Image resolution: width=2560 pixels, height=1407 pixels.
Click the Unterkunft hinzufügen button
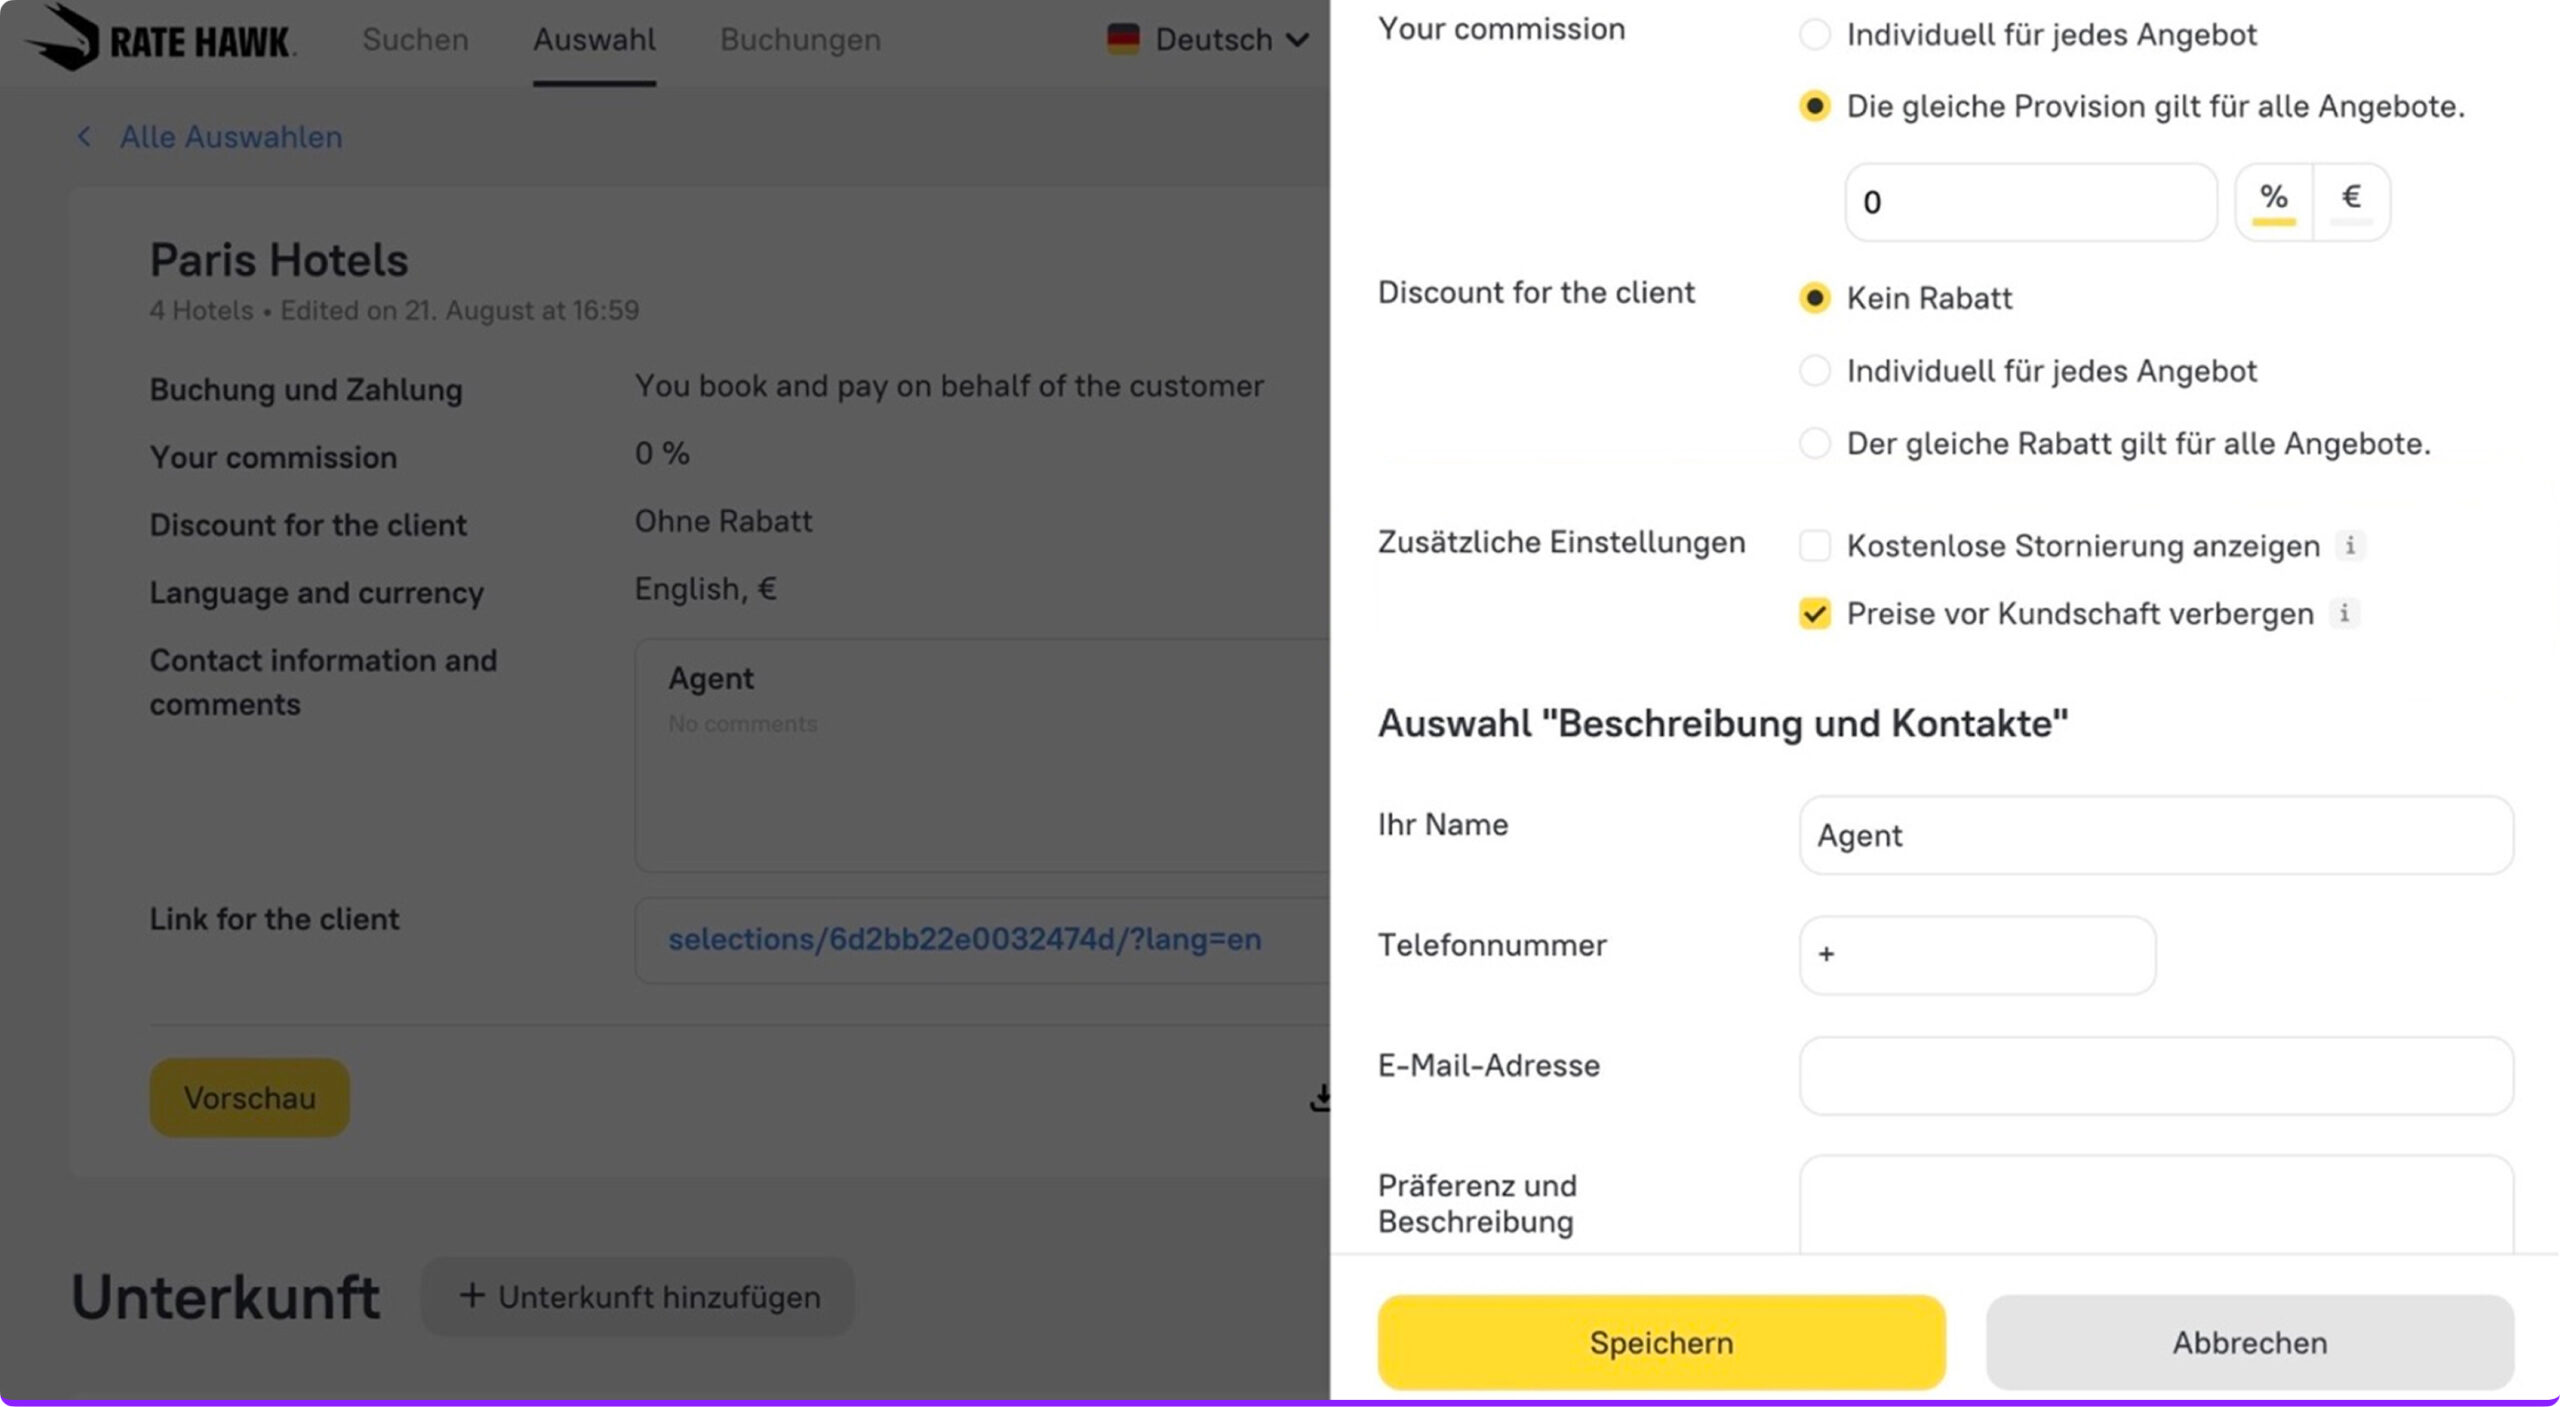coord(638,1297)
